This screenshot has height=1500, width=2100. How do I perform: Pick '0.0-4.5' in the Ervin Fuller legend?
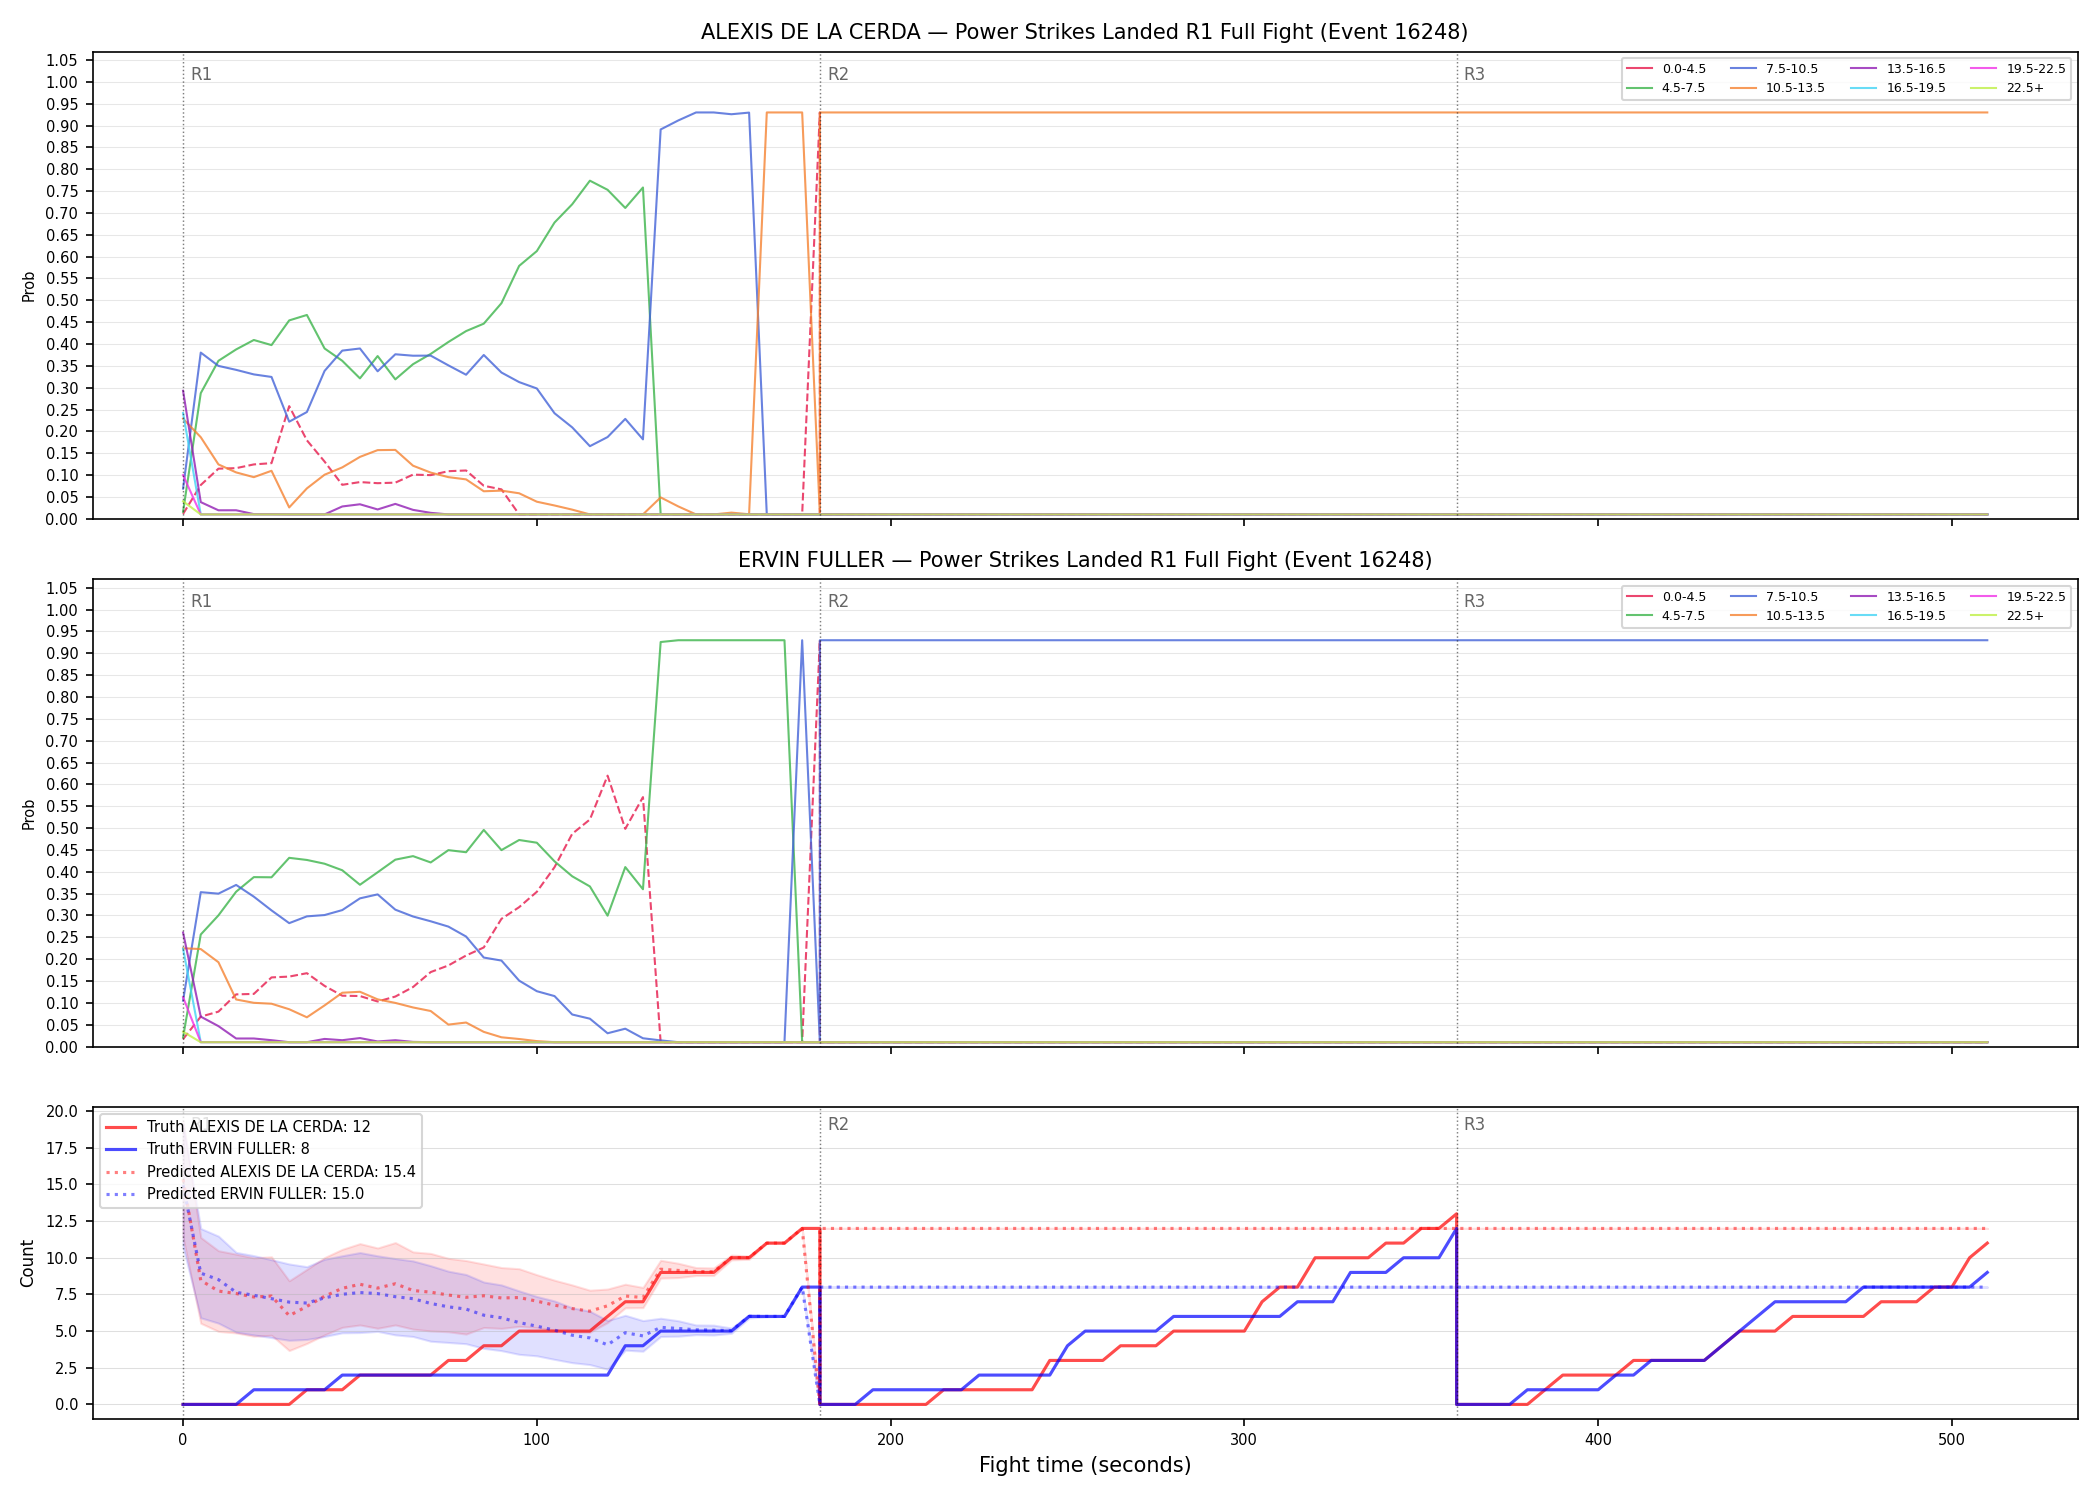click(1666, 597)
